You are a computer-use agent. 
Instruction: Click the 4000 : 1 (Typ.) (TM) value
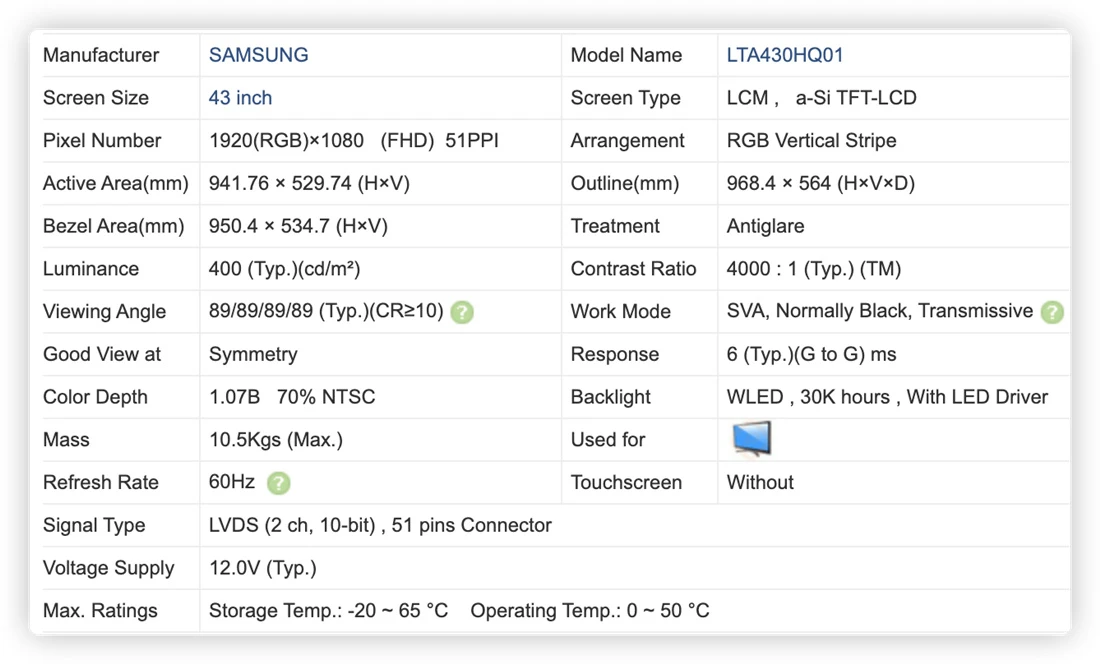click(x=814, y=269)
